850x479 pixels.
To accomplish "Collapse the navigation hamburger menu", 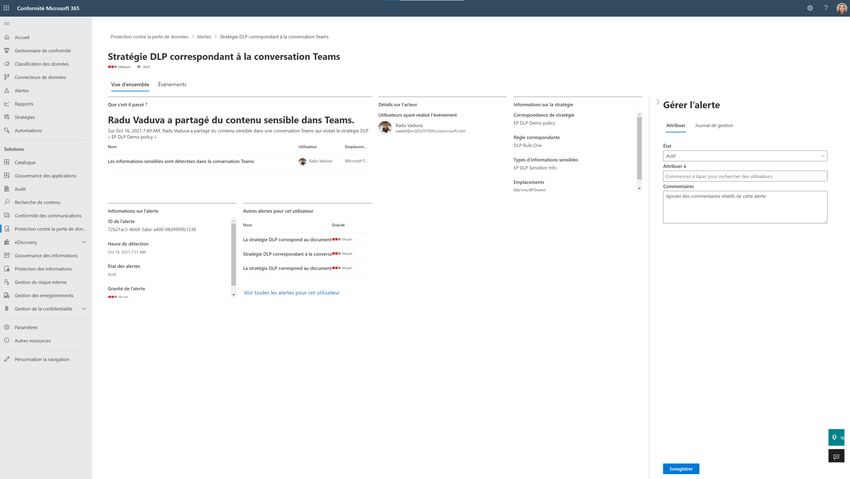I will point(7,23).
